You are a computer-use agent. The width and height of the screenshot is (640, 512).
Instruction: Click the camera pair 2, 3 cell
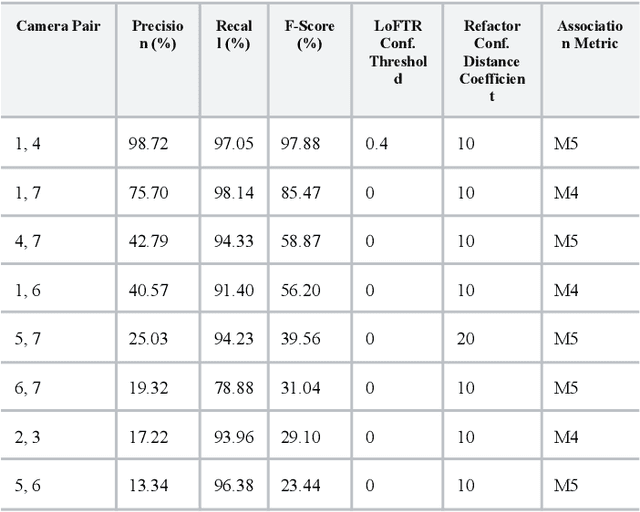click(x=28, y=437)
